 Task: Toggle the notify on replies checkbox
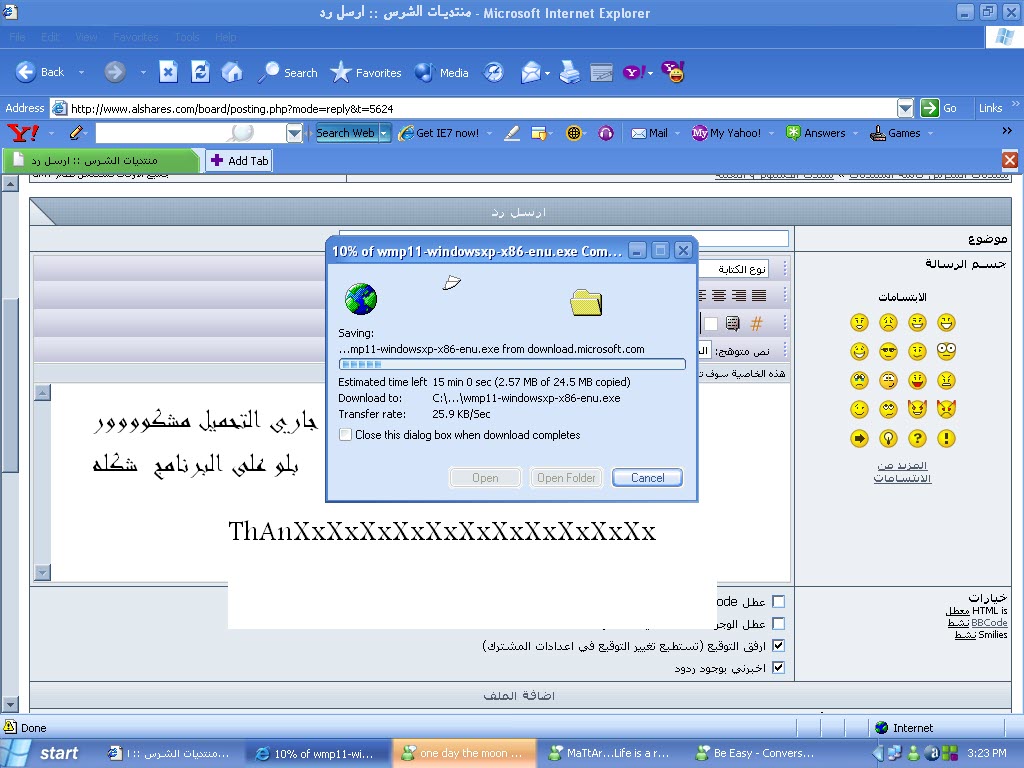pos(778,667)
